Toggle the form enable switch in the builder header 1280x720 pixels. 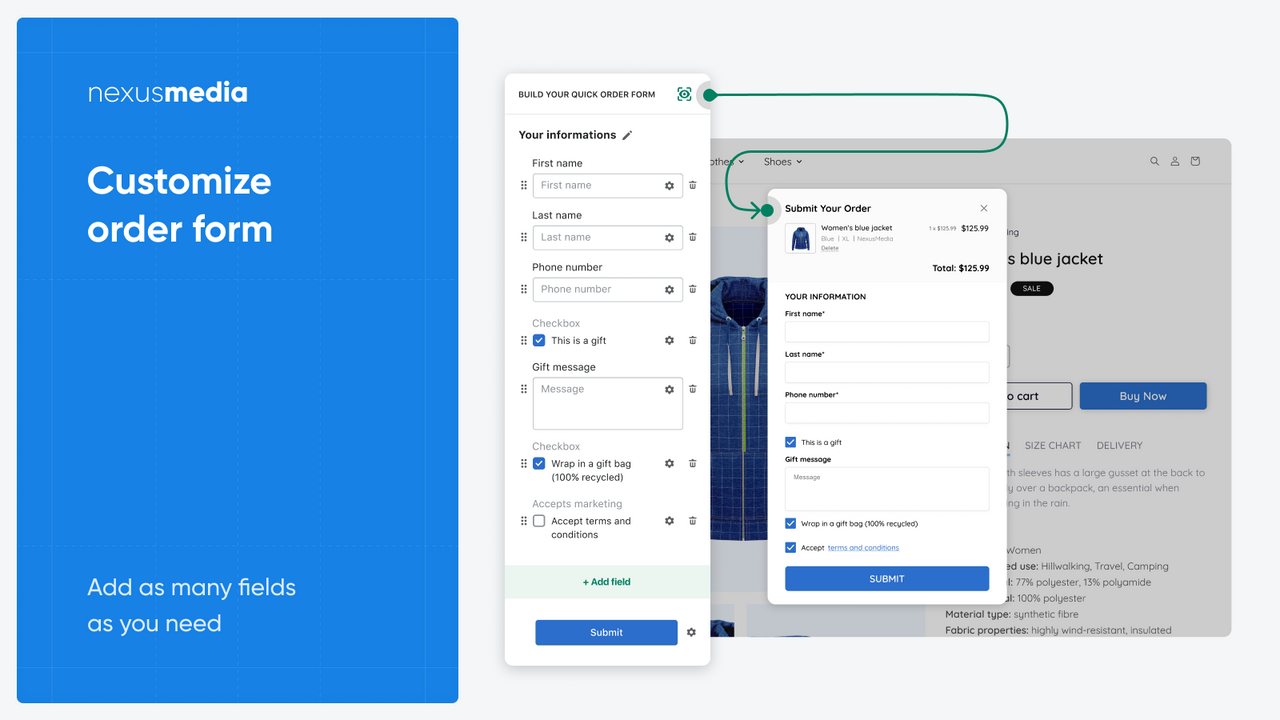707,94
